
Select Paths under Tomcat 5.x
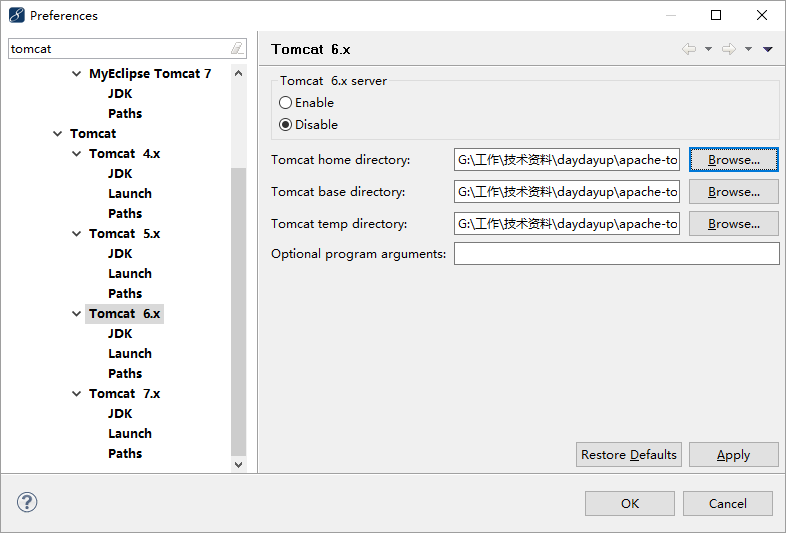[x=125, y=293]
